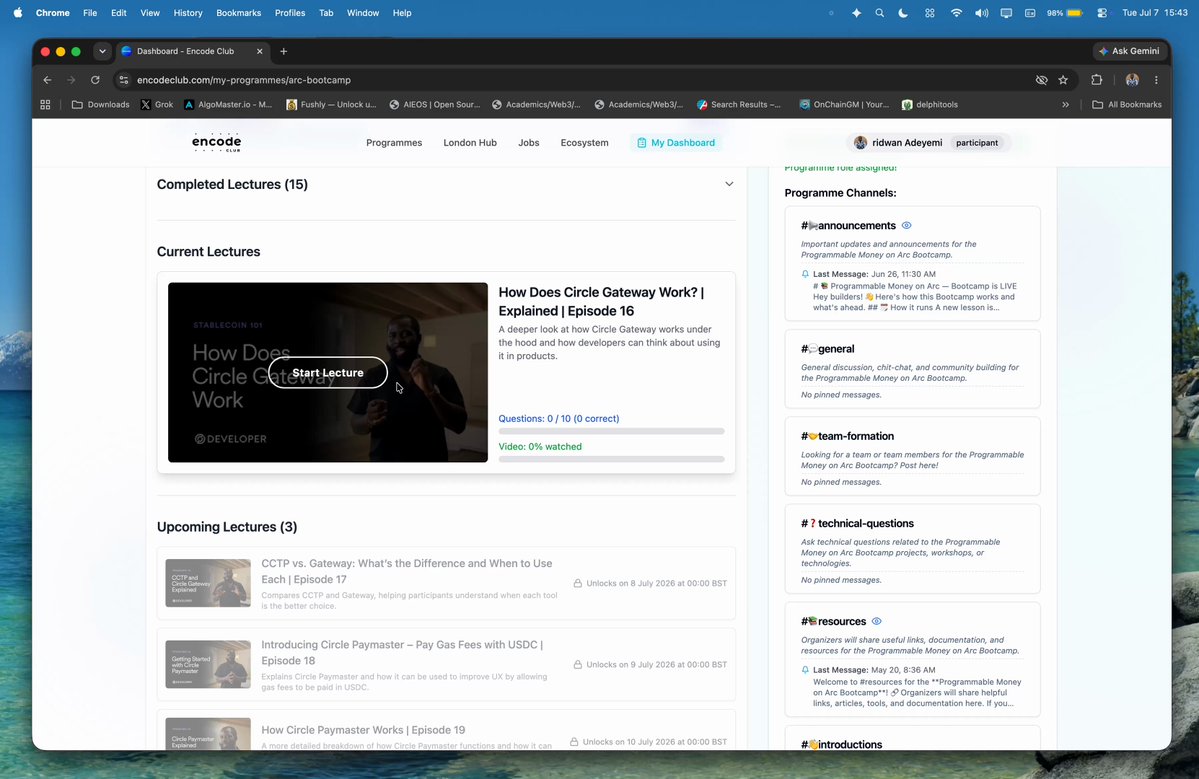Open a new tab with the plus icon
The image size is (1199, 779).
click(x=284, y=51)
